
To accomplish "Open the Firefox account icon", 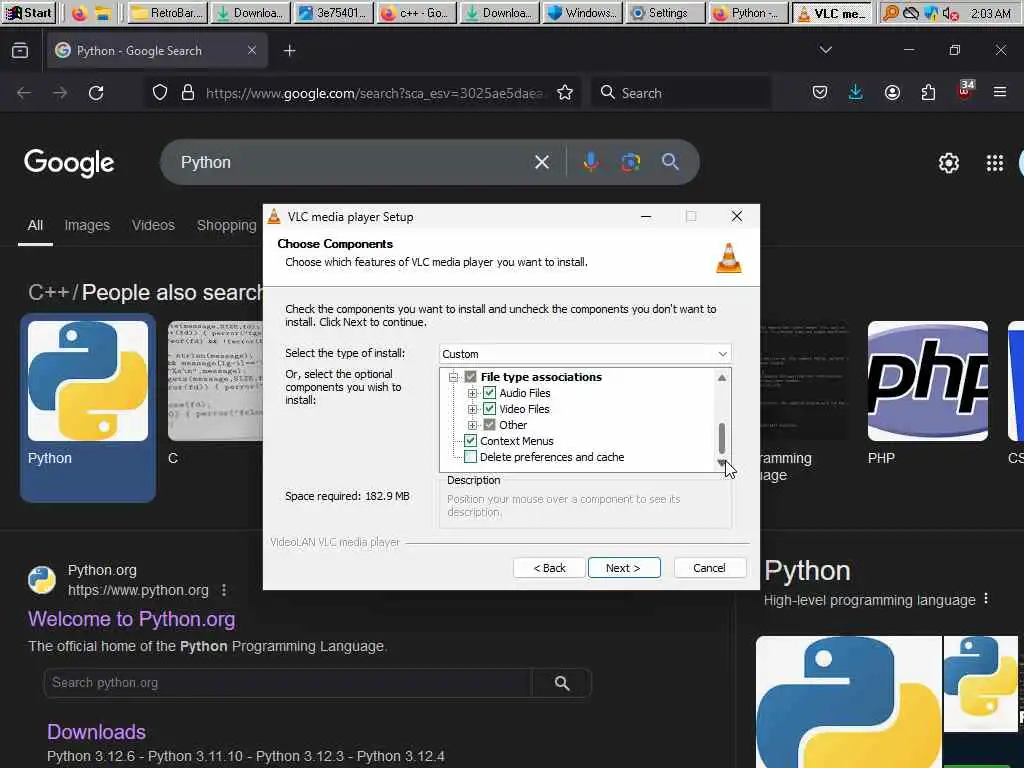I will click(x=892, y=93).
